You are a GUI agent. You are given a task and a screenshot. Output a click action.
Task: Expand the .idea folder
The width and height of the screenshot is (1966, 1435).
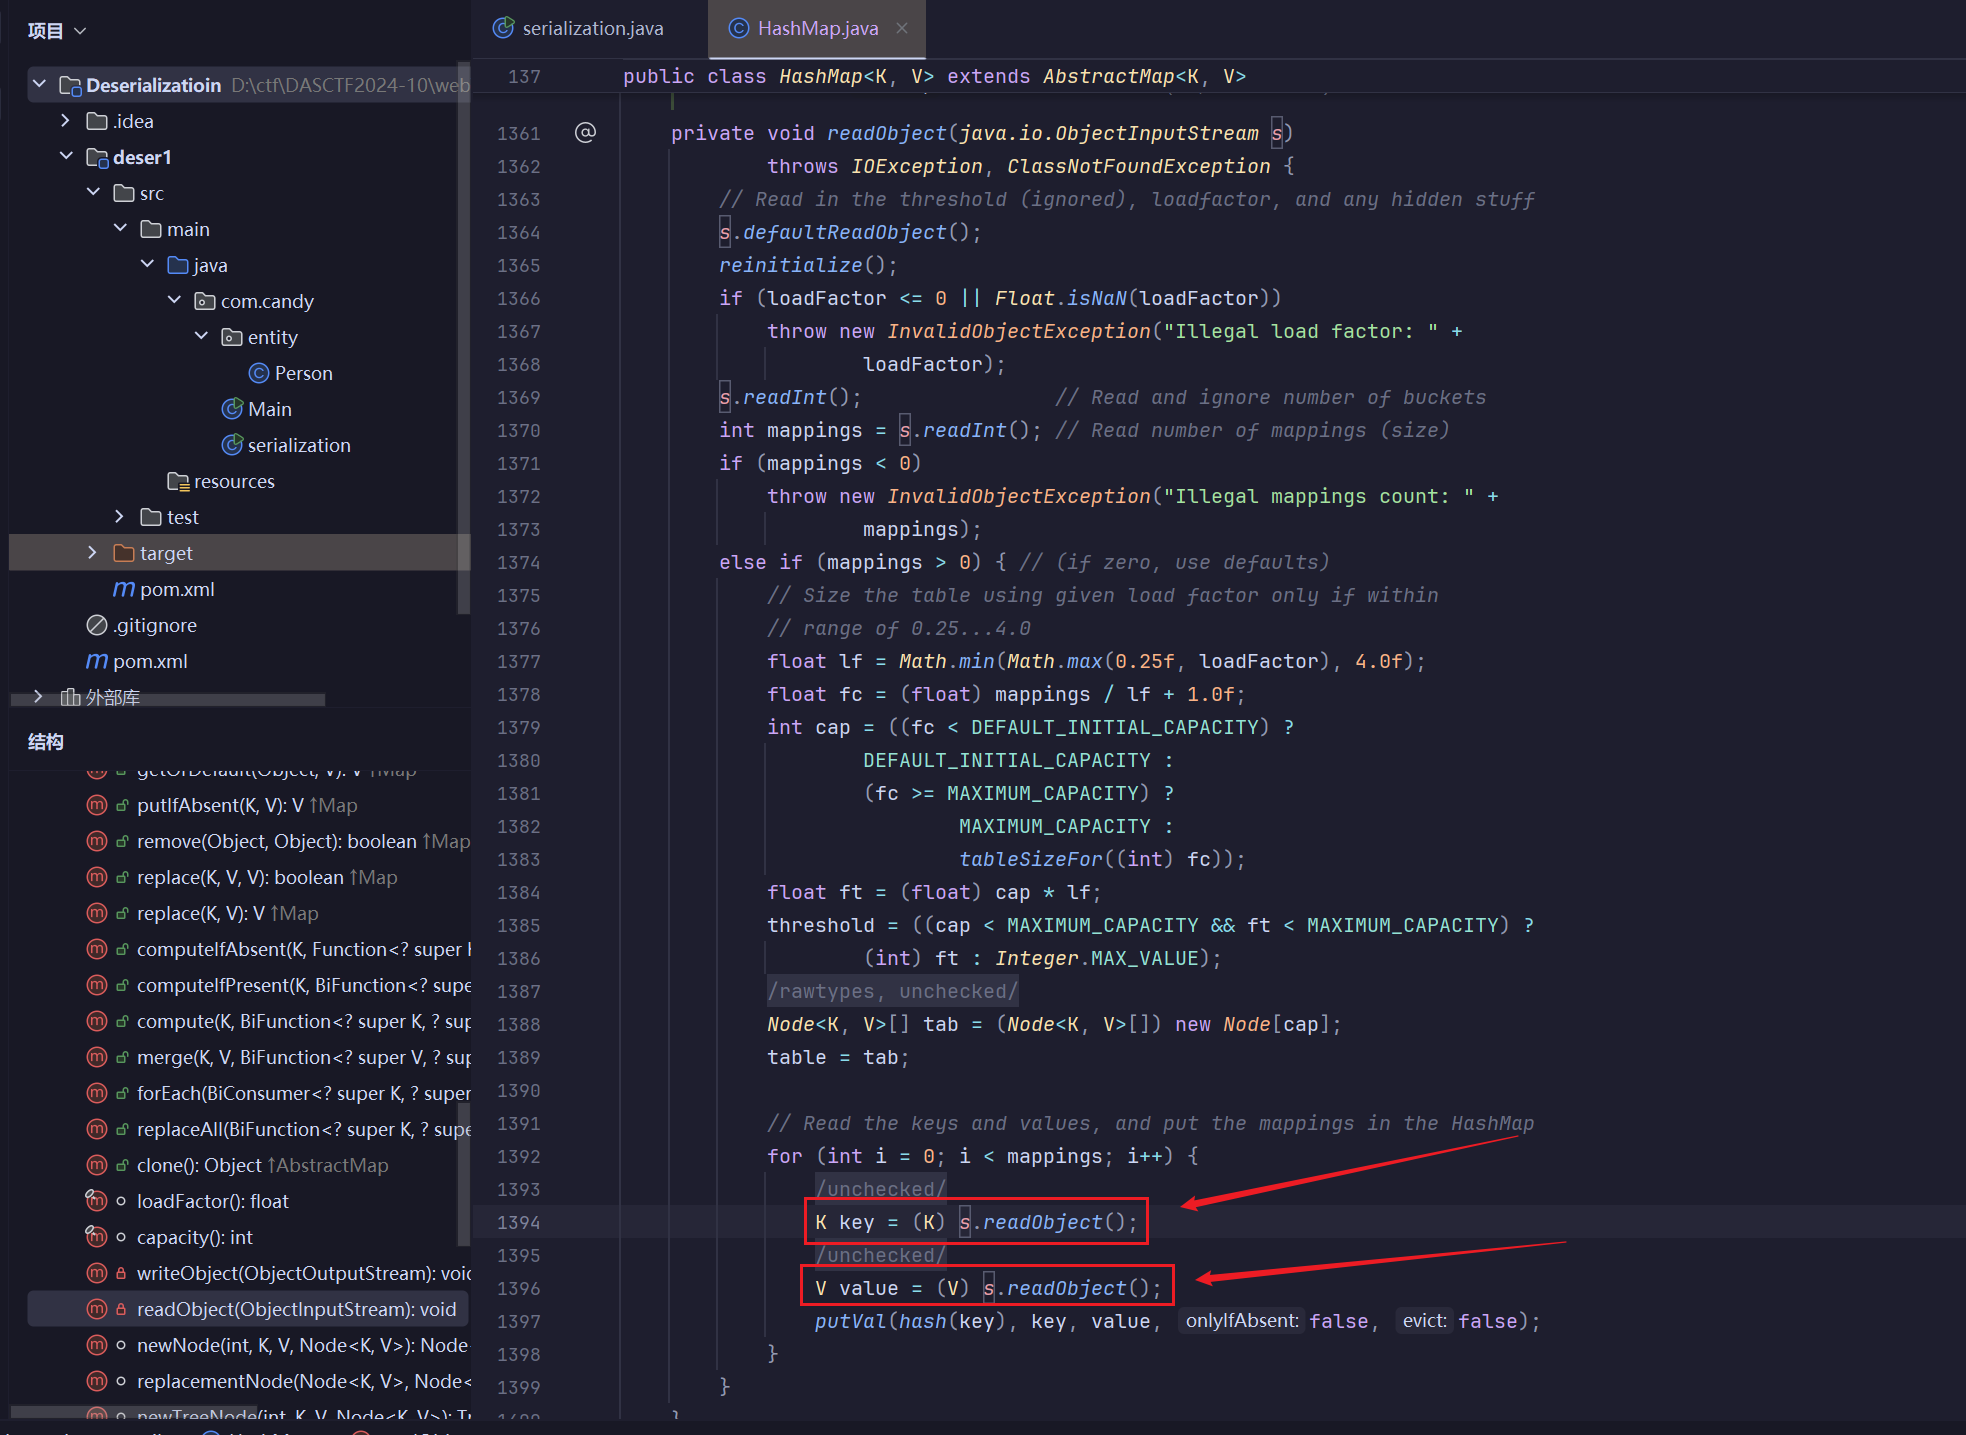click(x=66, y=121)
